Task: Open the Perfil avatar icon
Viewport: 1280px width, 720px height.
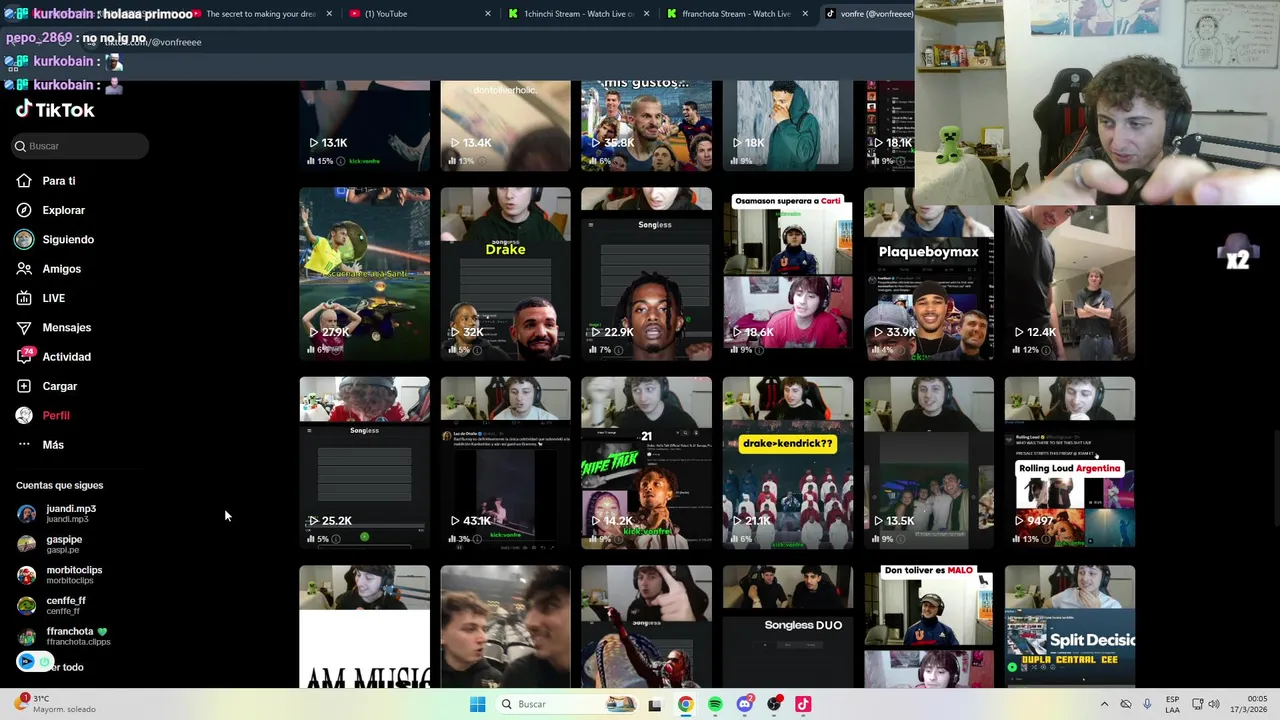Action: point(24,415)
